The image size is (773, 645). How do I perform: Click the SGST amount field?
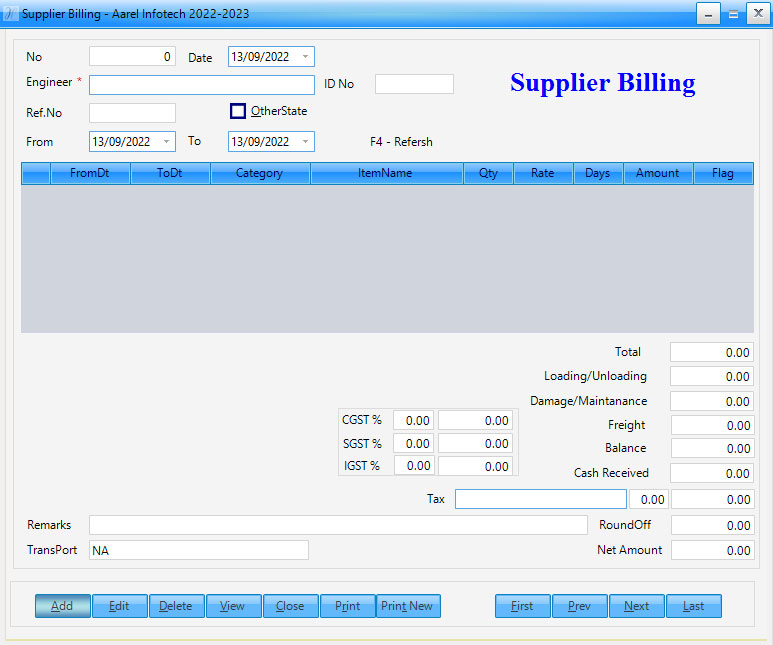click(x=475, y=443)
